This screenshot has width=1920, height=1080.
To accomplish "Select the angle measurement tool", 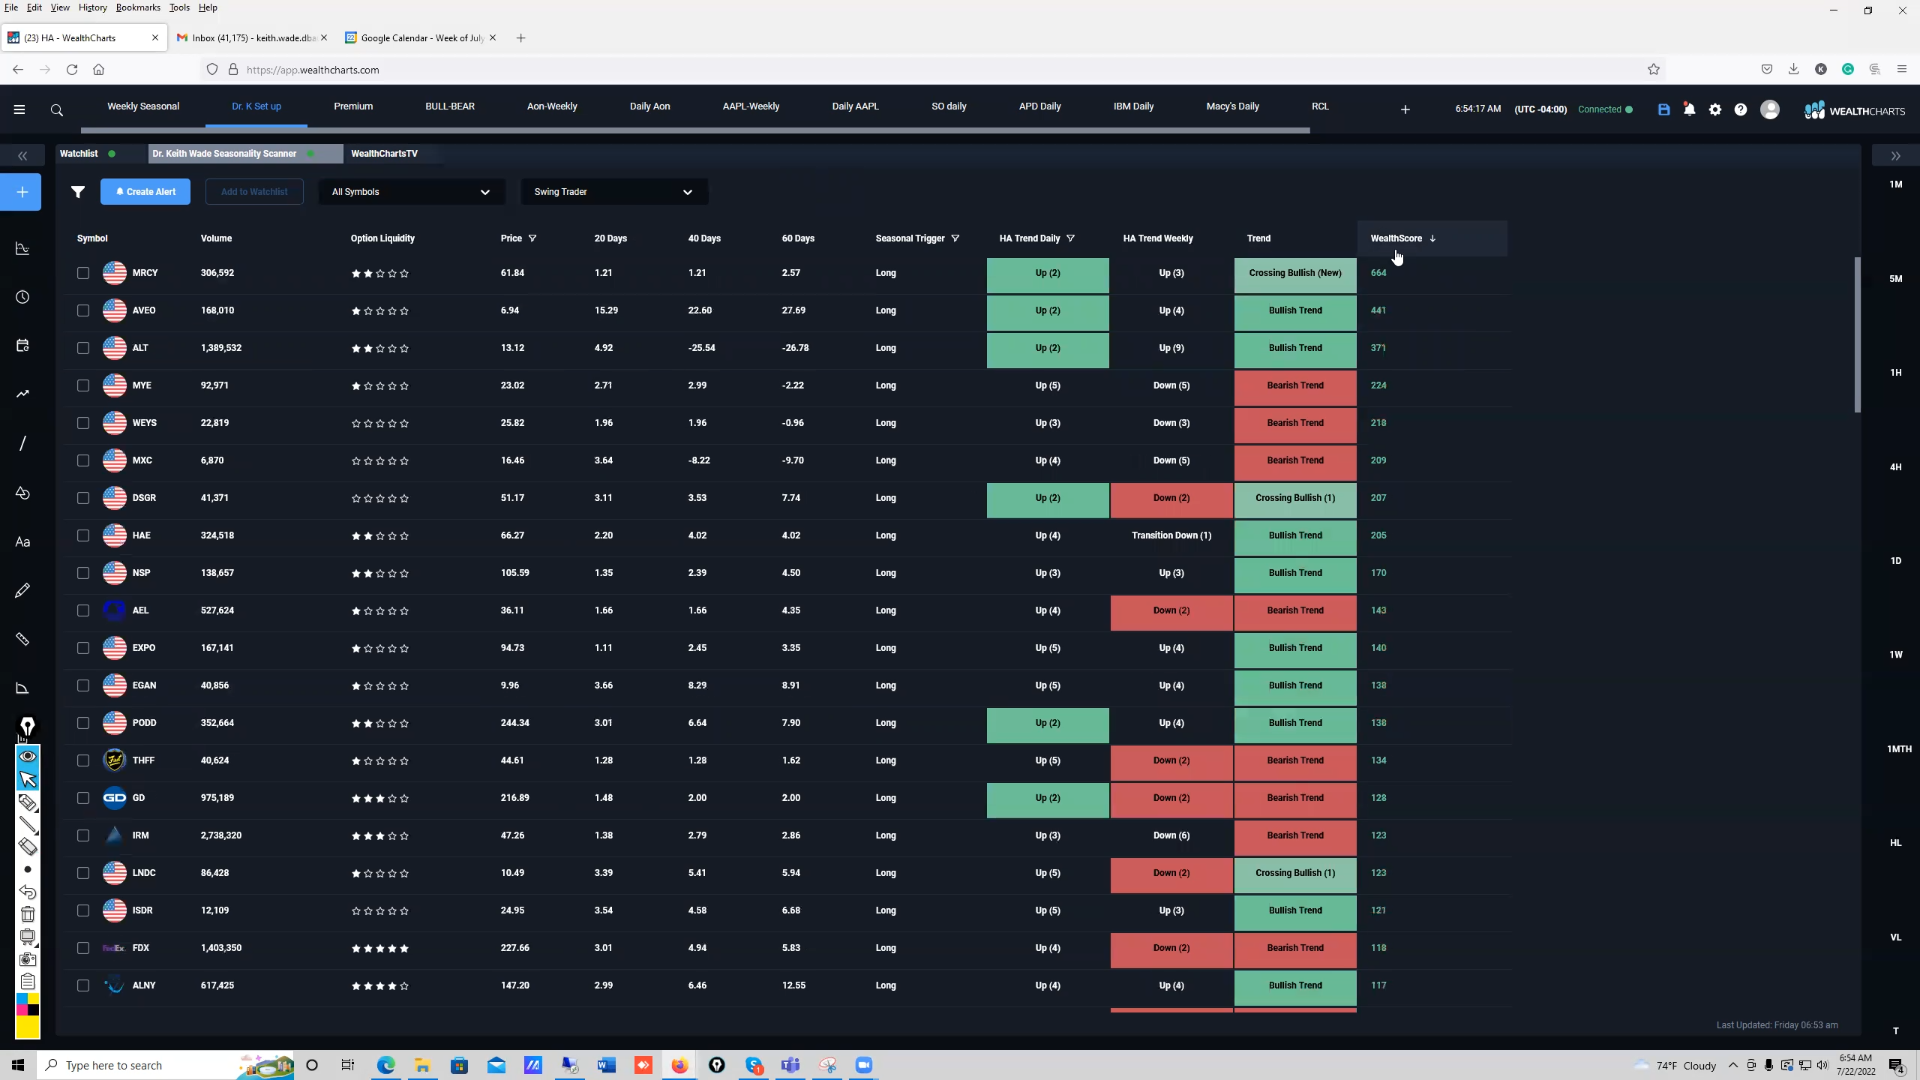I will tap(22, 688).
